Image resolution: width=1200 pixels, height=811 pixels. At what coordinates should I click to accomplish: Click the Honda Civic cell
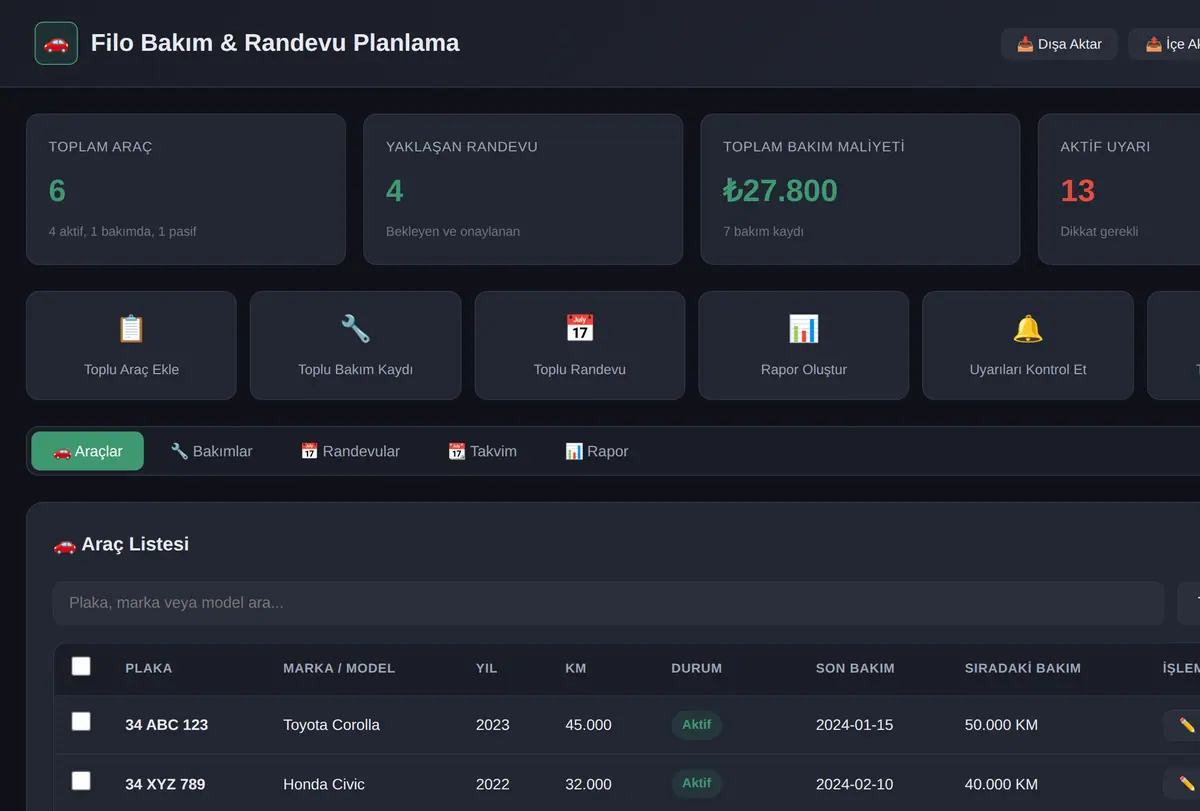click(324, 784)
